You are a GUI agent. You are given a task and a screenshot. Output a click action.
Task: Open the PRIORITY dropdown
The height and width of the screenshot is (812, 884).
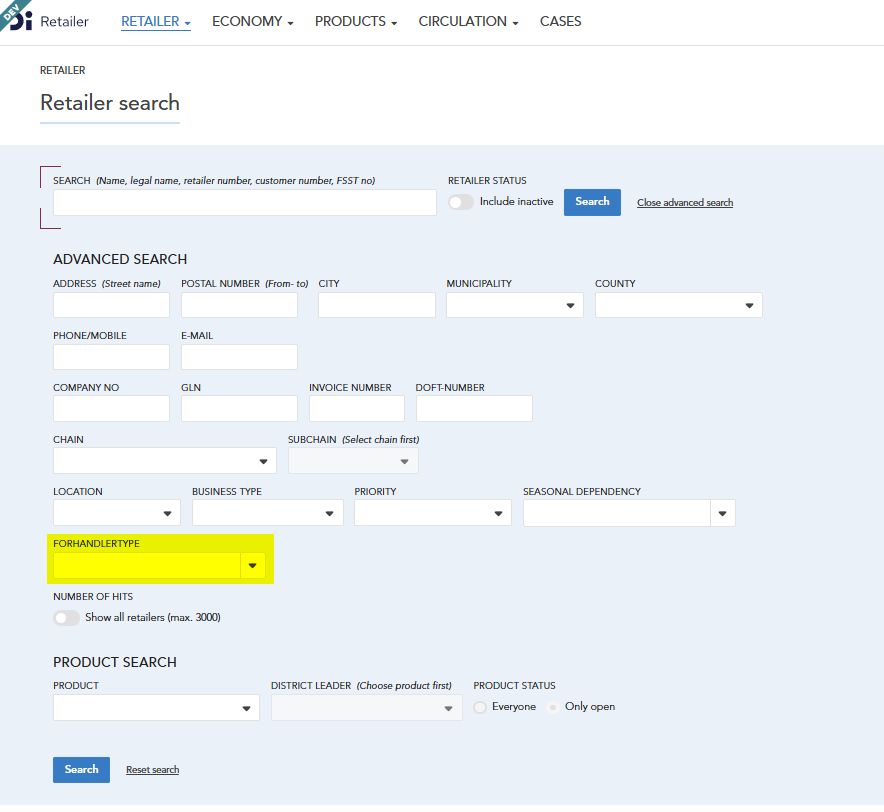433,513
